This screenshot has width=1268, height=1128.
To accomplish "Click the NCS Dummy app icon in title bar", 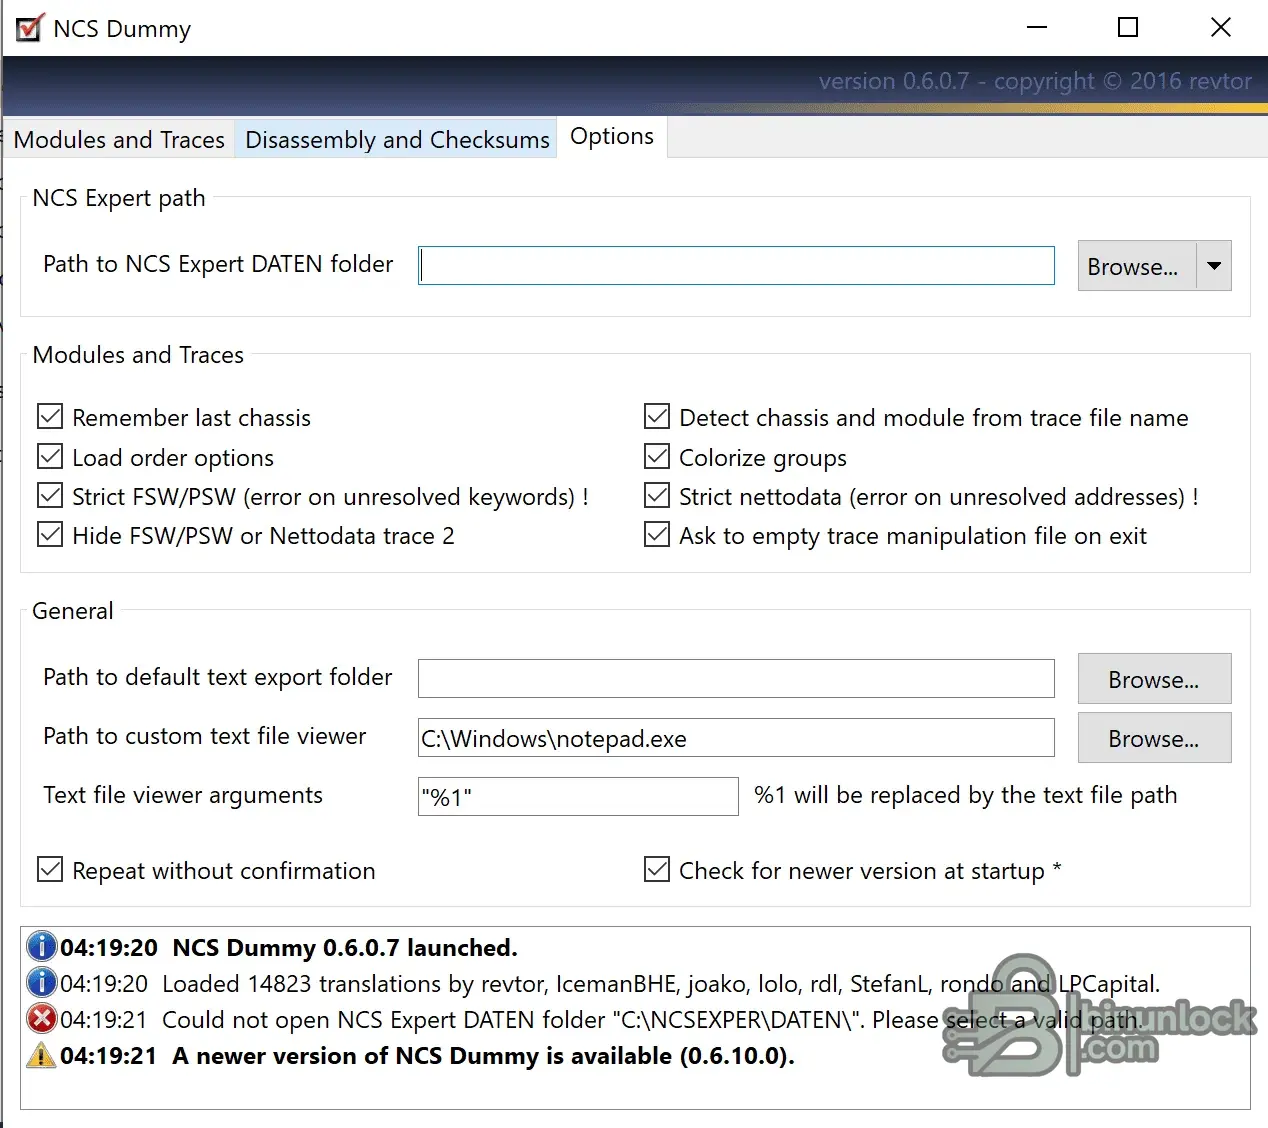I will [x=30, y=28].
